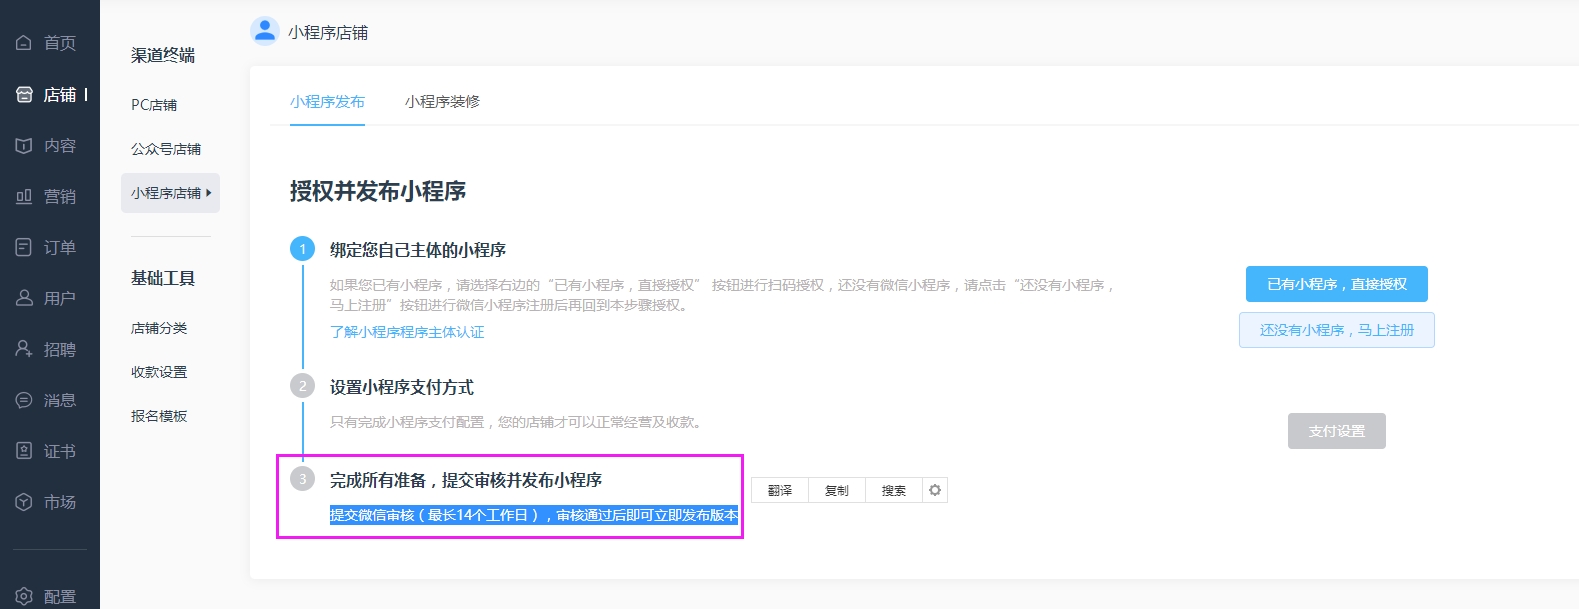The image size is (1579, 609).
Task: Click step heading 设置小程序支付方式
Action: [x=402, y=387]
